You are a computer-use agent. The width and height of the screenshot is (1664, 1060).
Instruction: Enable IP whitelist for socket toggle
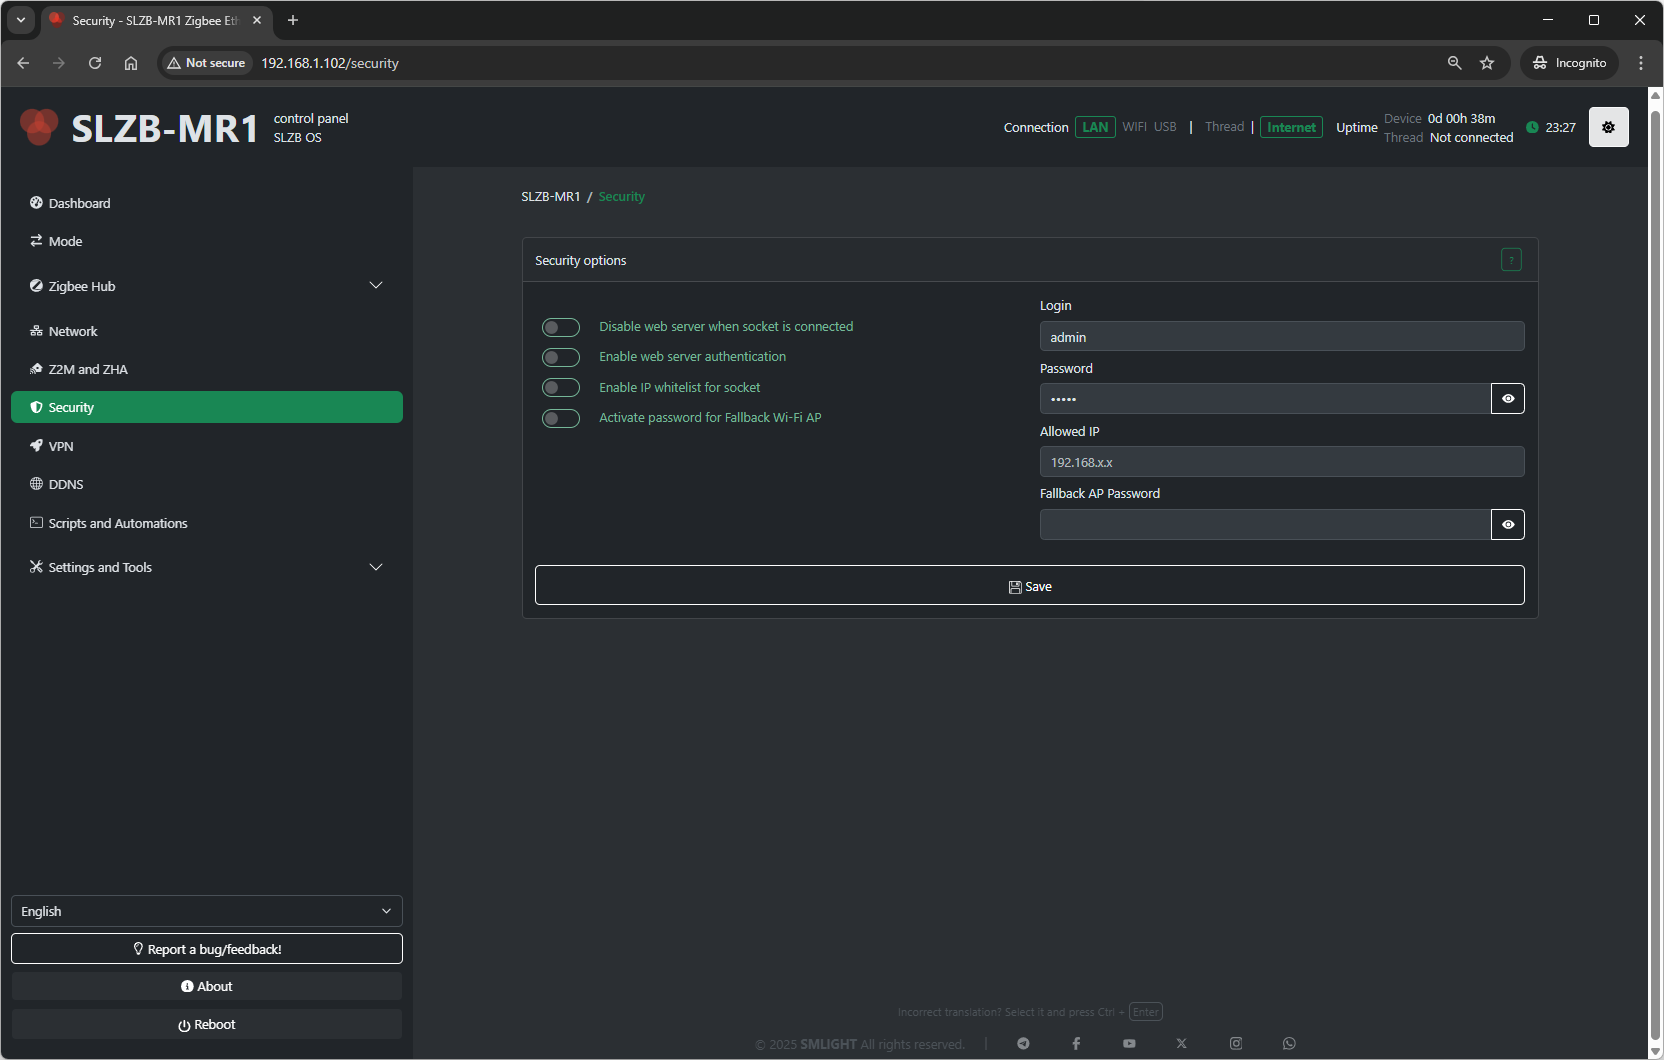pyautogui.click(x=561, y=388)
